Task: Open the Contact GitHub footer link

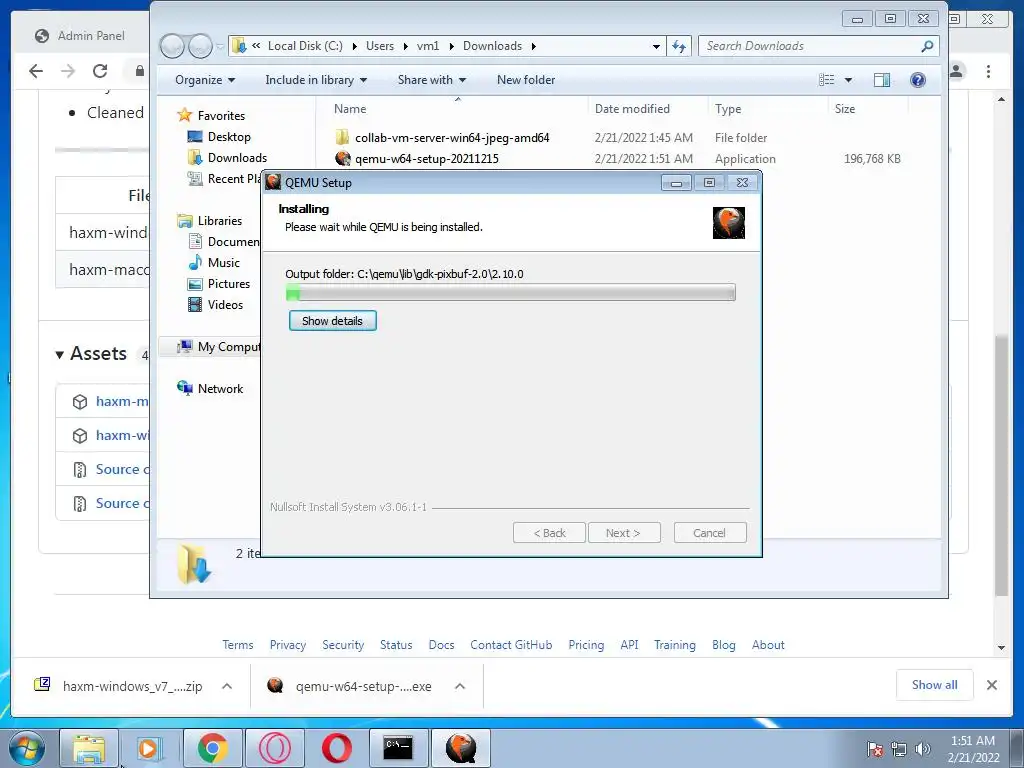Action: pyautogui.click(x=511, y=645)
